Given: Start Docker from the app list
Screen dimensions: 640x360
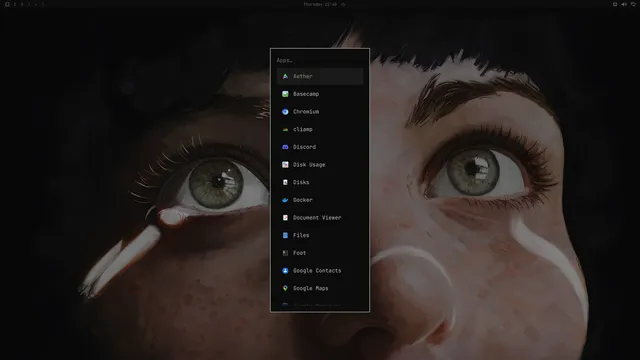Looking at the screenshot, I should click(x=320, y=200).
